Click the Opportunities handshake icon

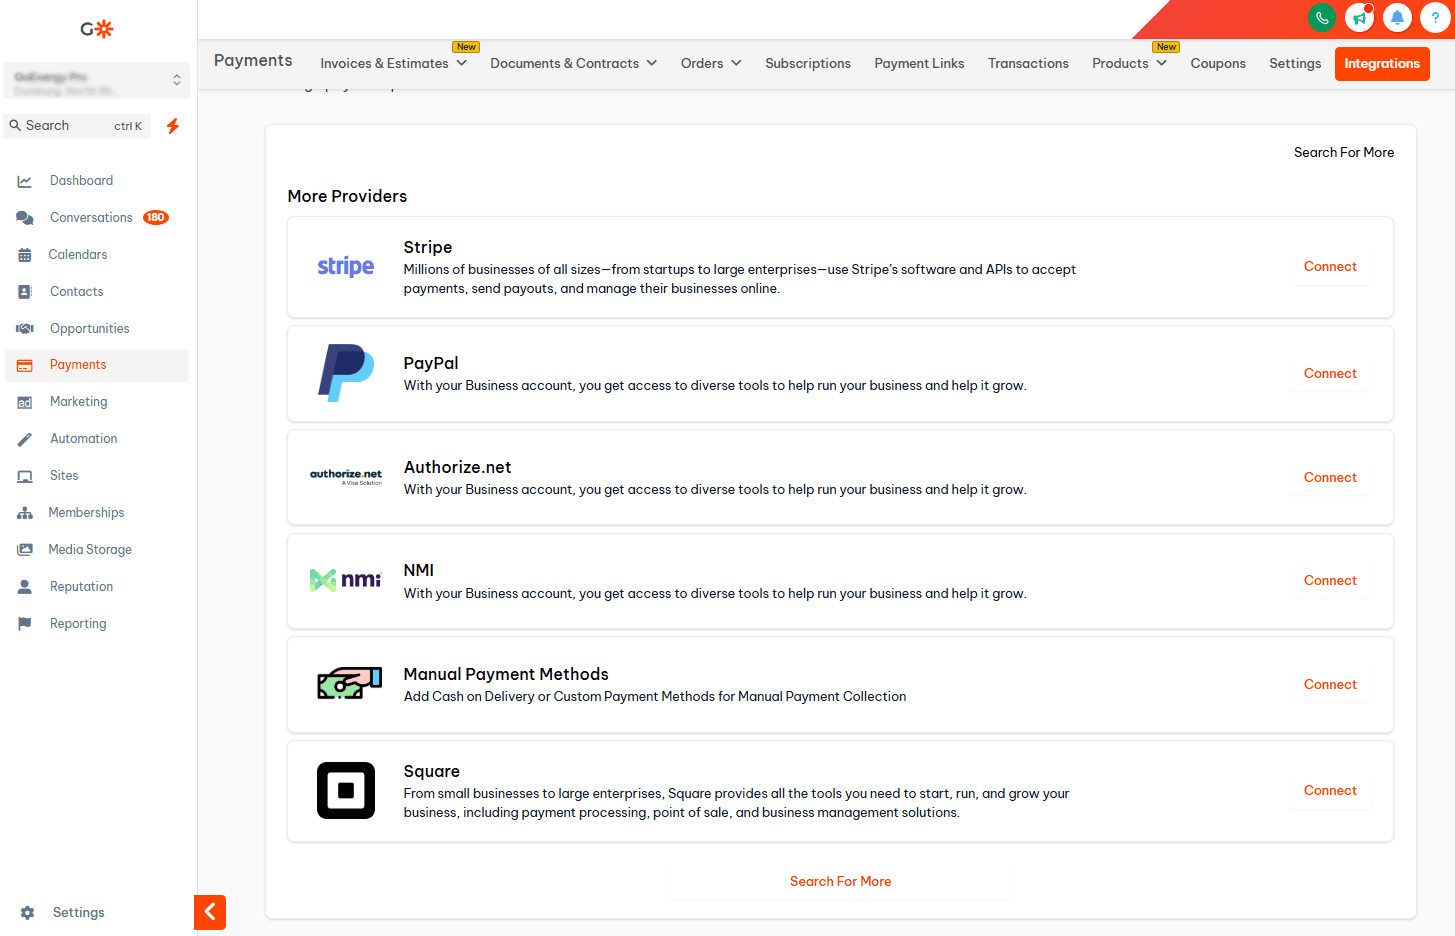click(x=25, y=329)
